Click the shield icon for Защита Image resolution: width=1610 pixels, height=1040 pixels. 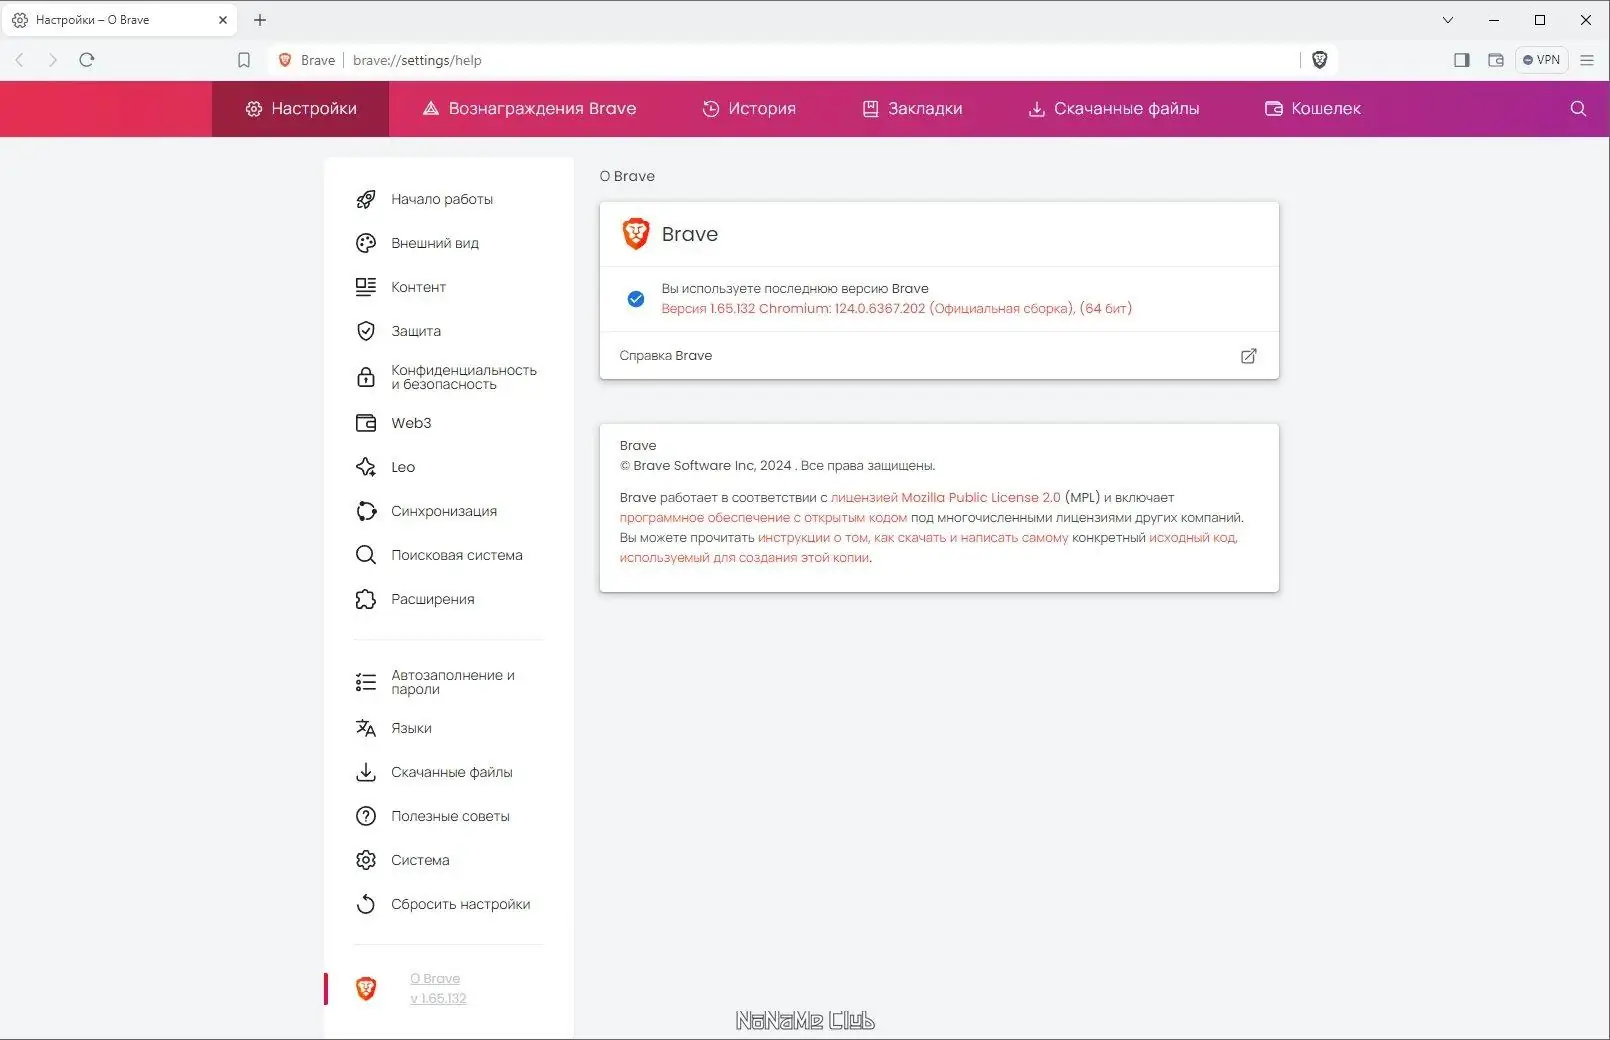366,331
